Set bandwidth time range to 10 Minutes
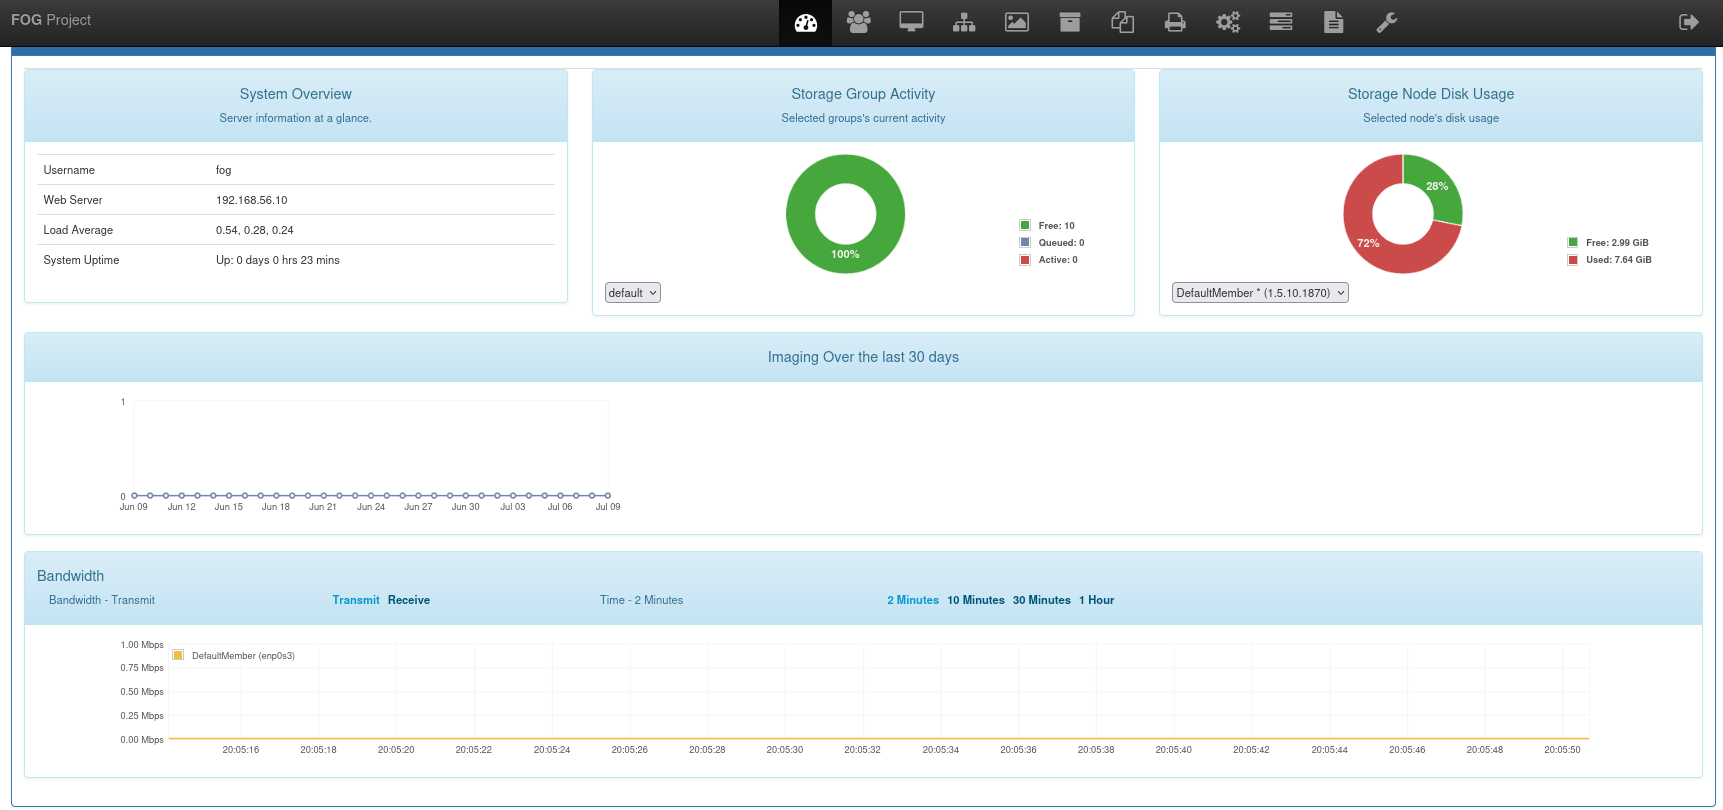Viewport: 1723px width, 810px height. tap(976, 600)
